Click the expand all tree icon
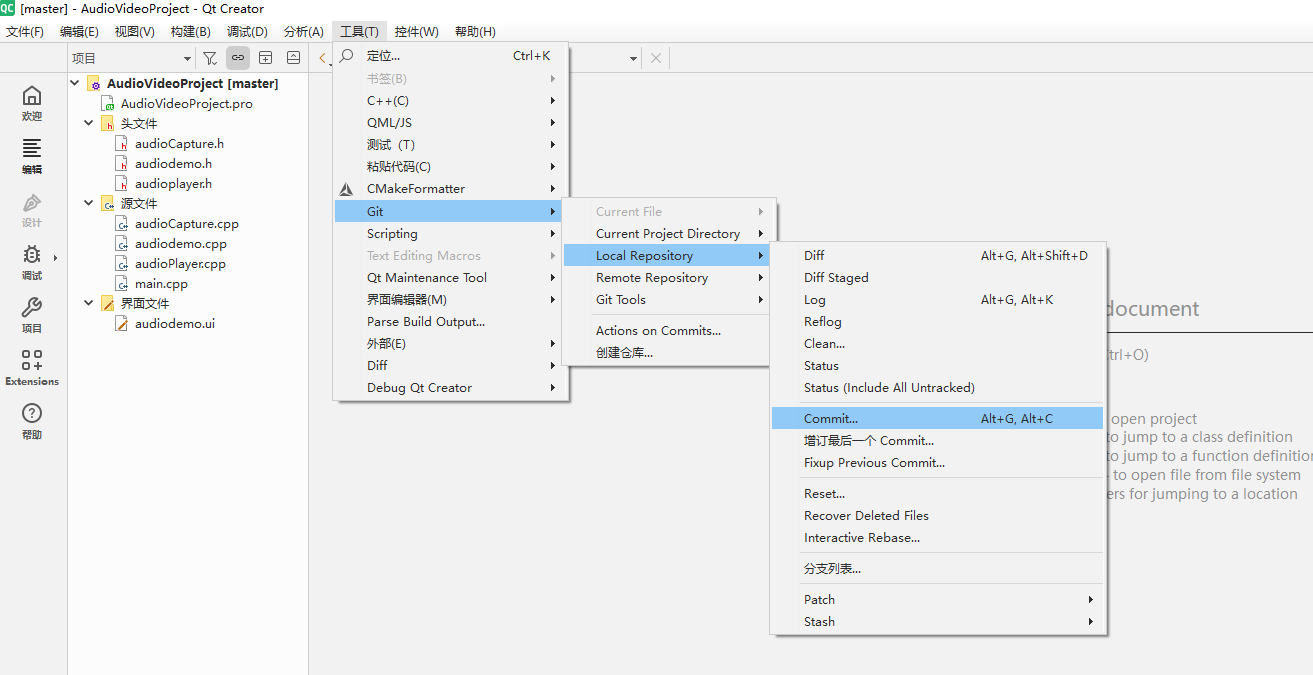Viewport: 1313px width, 675px height. [x=265, y=57]
